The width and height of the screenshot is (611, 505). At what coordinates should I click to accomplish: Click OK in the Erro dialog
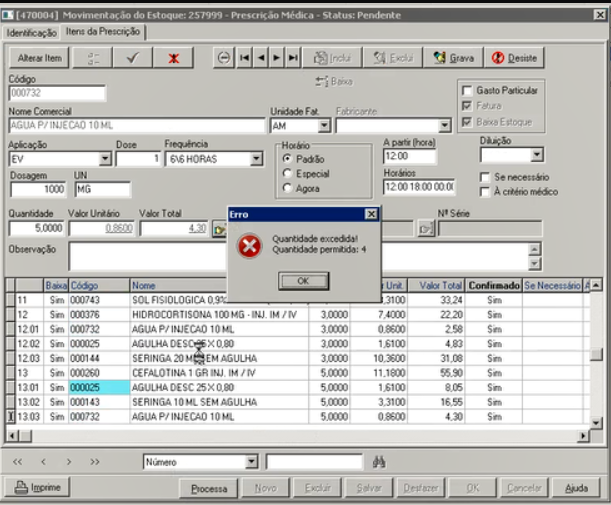(303, 281)
